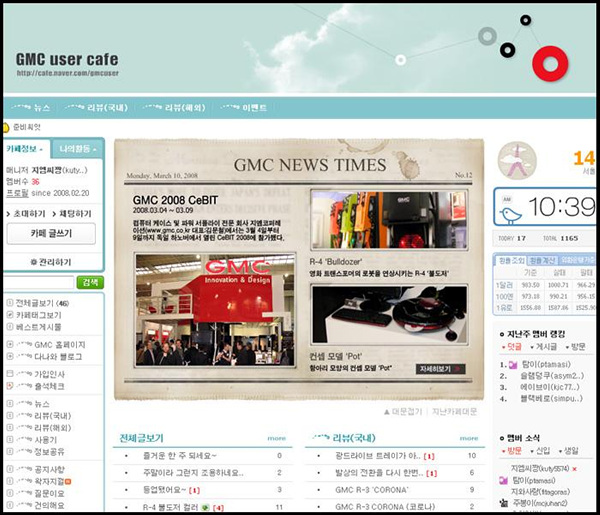Select 신입 filter in 멤버 소식

[540, 451]
